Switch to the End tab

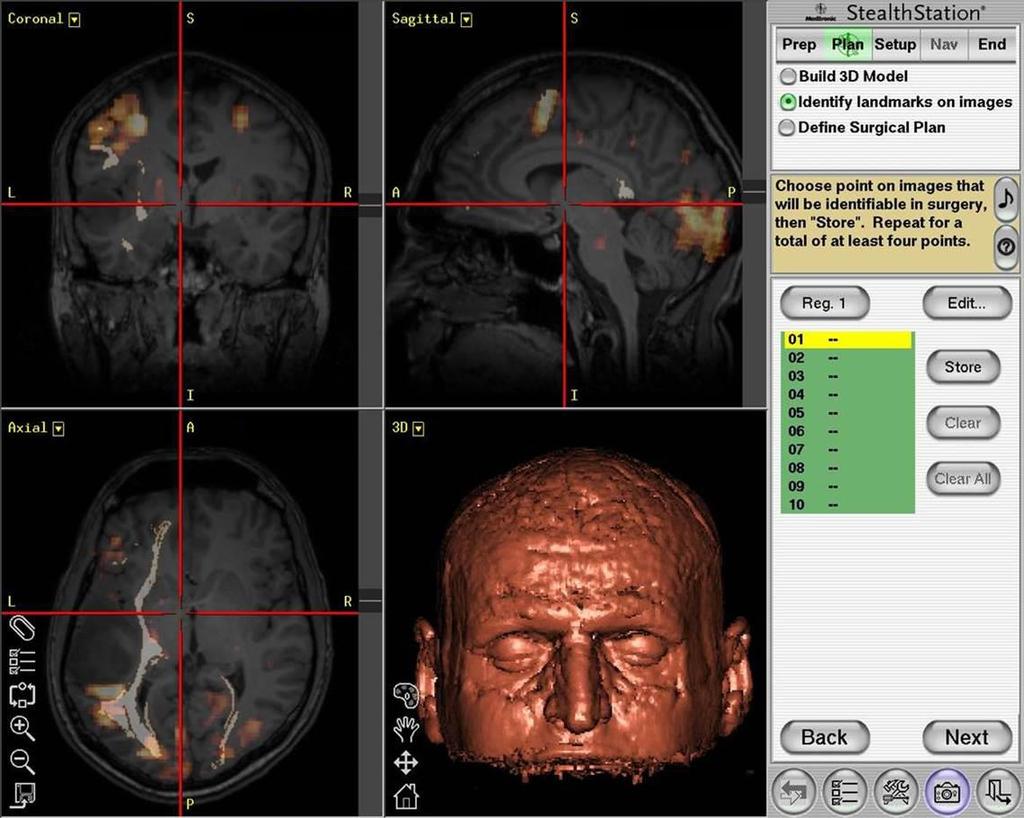pos(991,44)
